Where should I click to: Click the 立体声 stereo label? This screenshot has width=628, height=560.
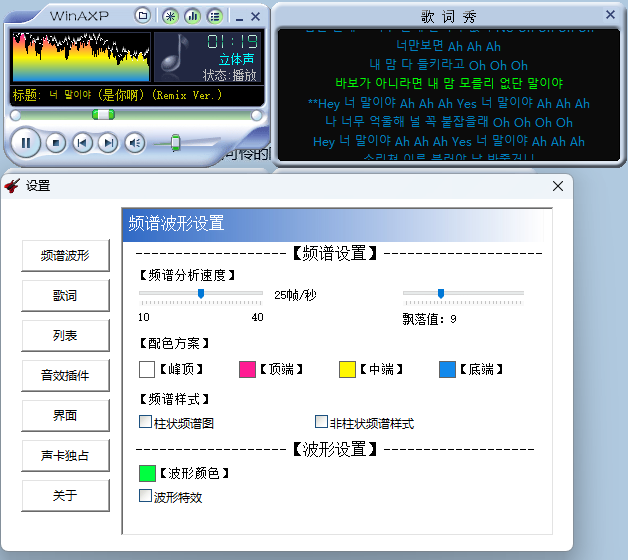(x=236, y=59)
